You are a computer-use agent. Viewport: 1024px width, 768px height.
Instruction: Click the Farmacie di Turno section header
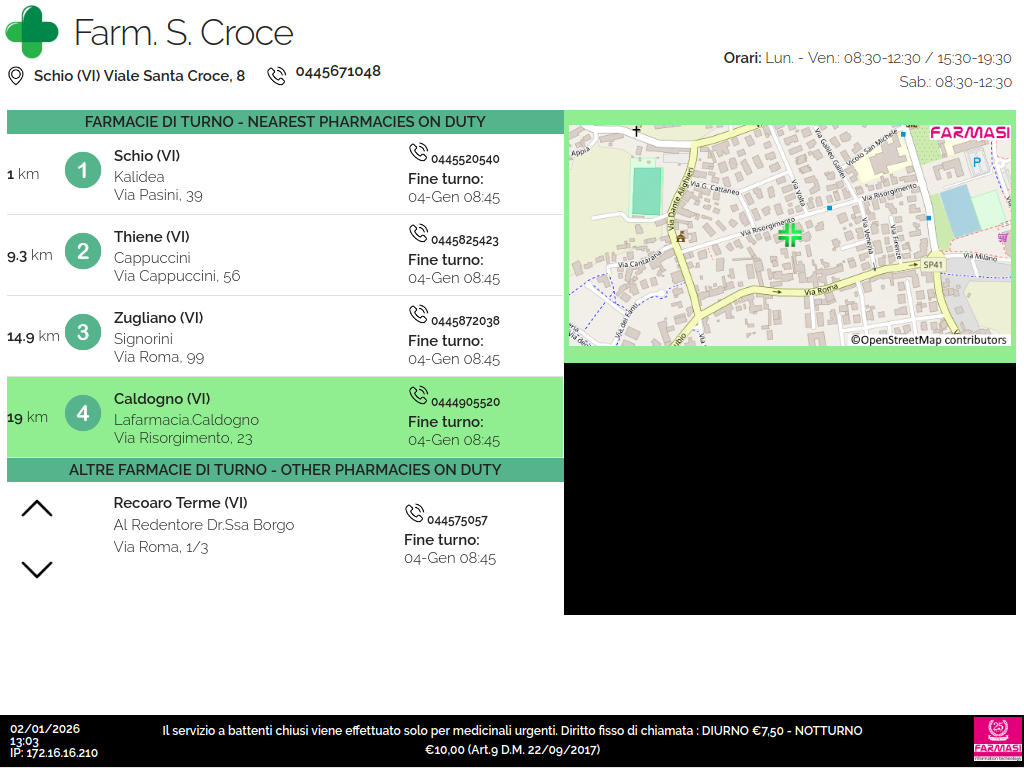(x=285, y=122)
